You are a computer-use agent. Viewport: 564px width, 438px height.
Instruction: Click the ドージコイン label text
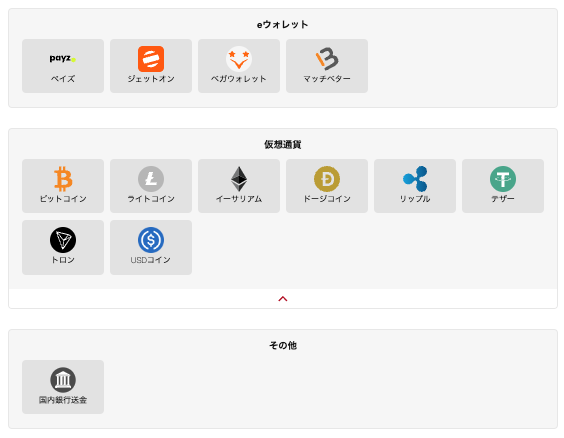pos(327,199)
